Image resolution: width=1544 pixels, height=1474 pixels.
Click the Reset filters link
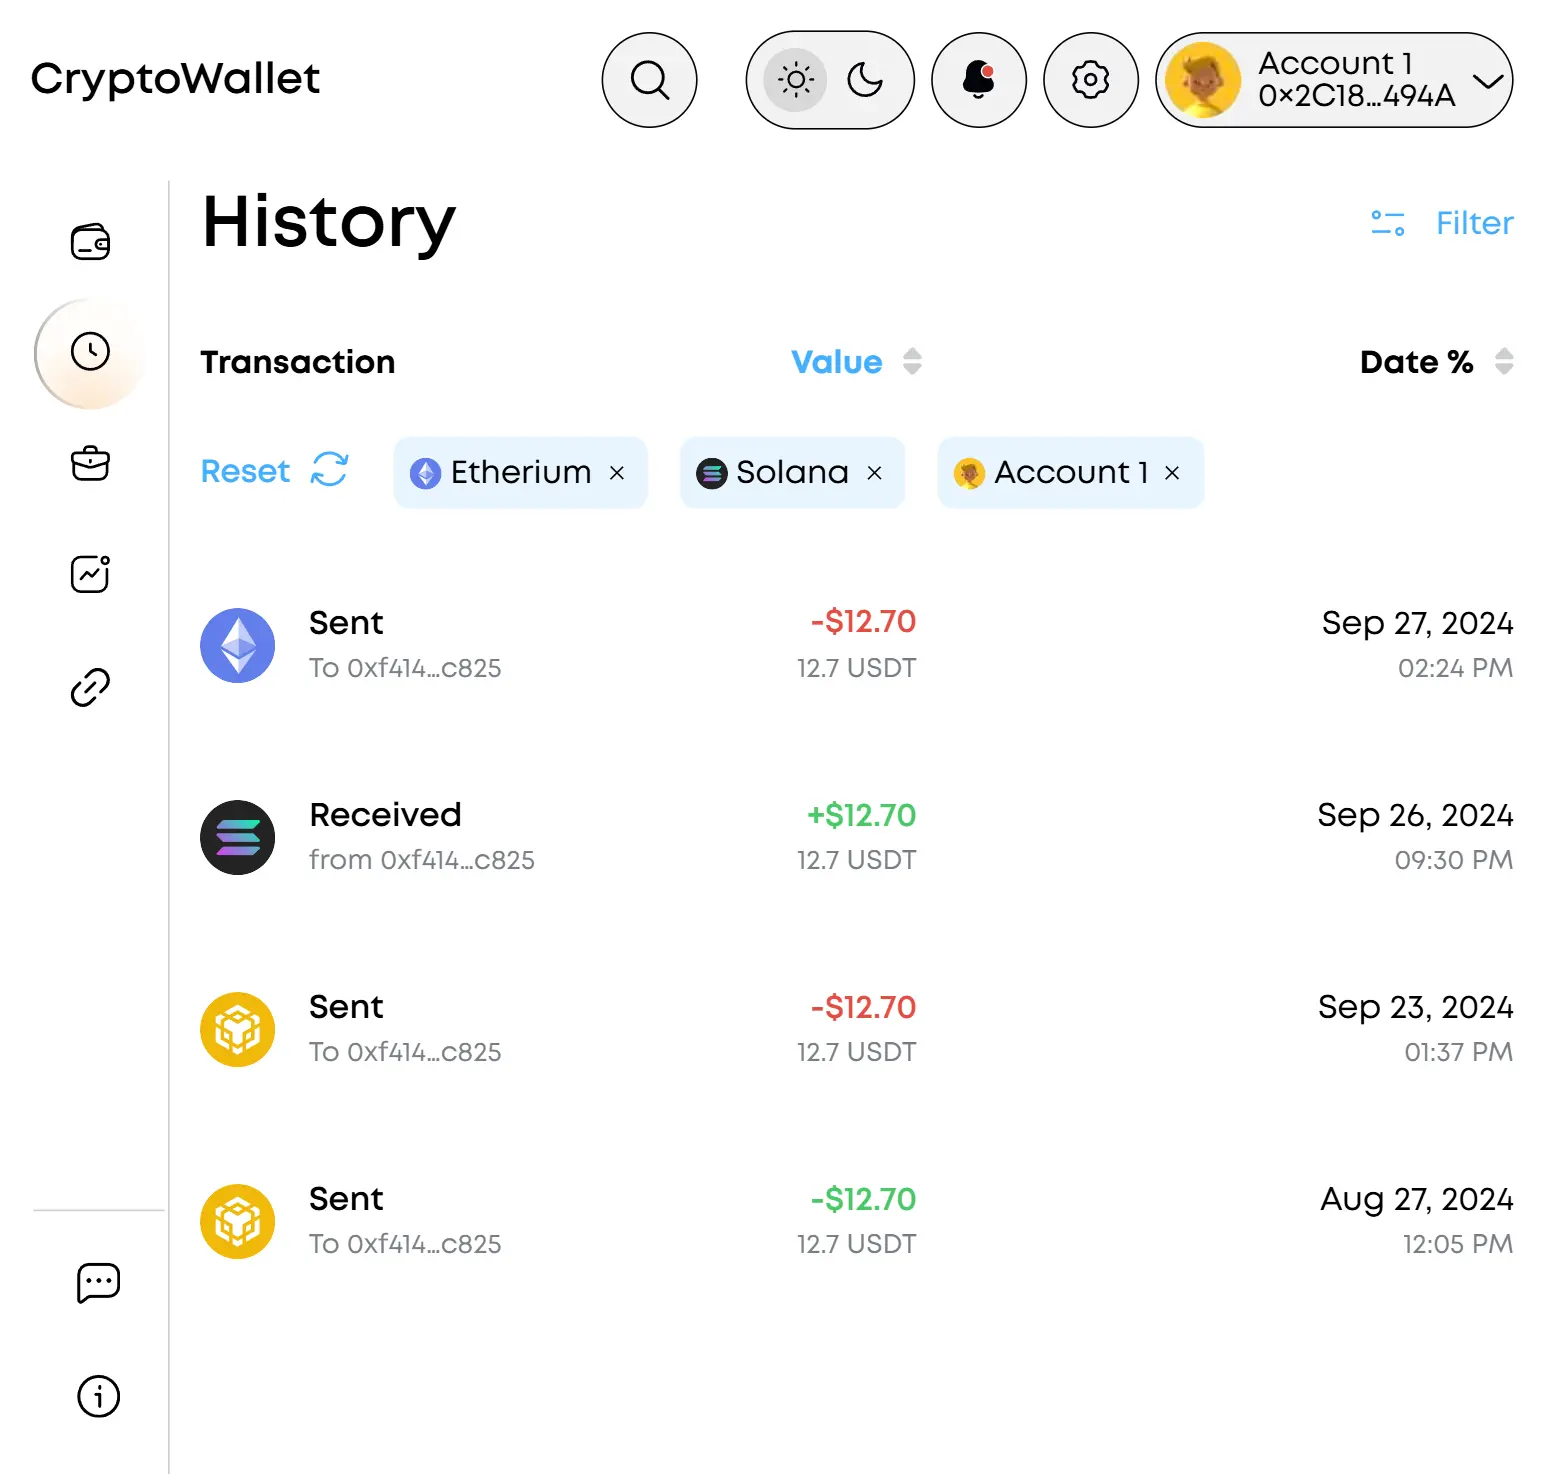click(245, 471)
